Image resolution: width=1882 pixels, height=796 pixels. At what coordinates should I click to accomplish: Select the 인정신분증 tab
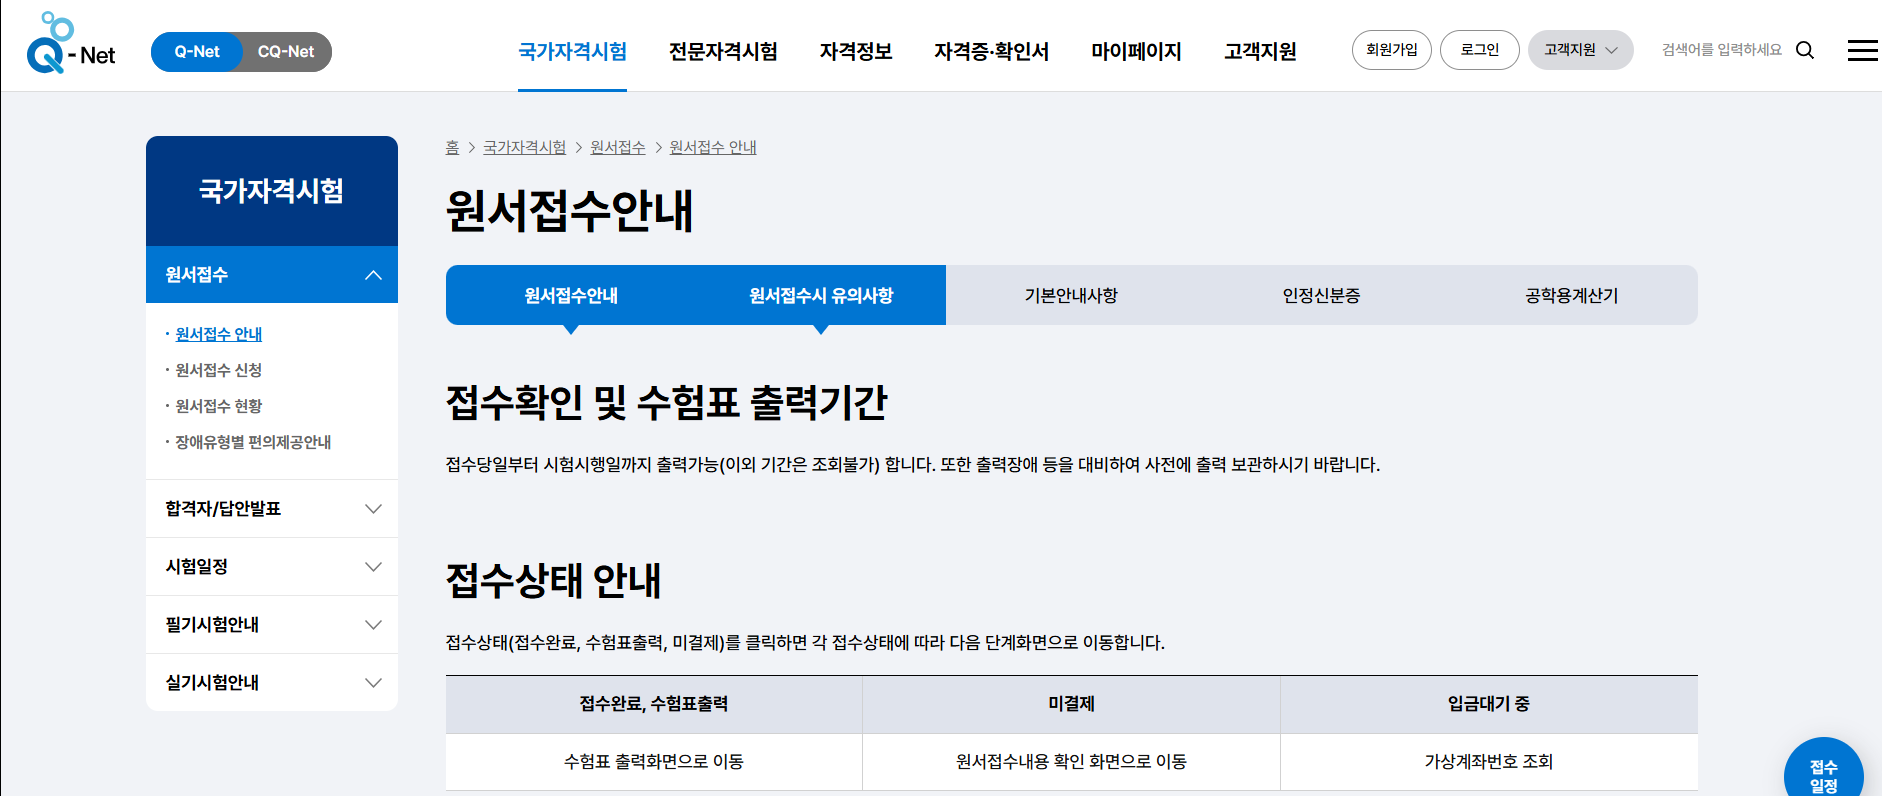[x=1321, y=295]
